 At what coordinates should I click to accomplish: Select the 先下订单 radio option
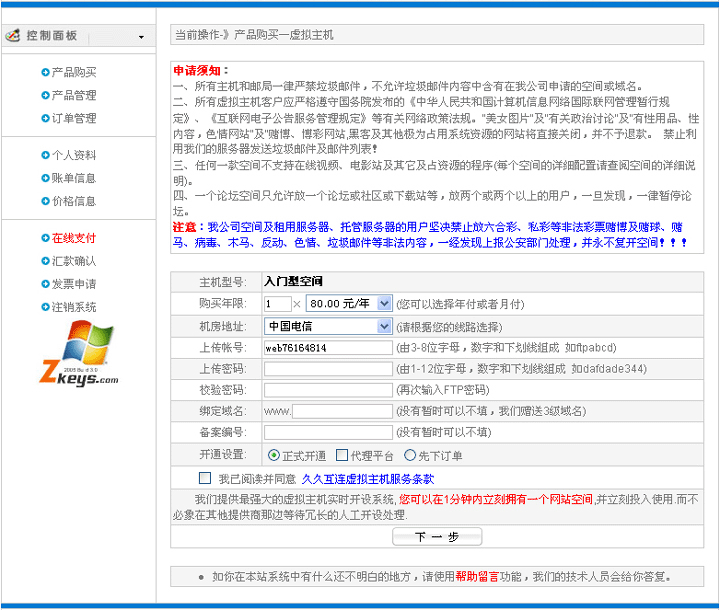[410, 455]
